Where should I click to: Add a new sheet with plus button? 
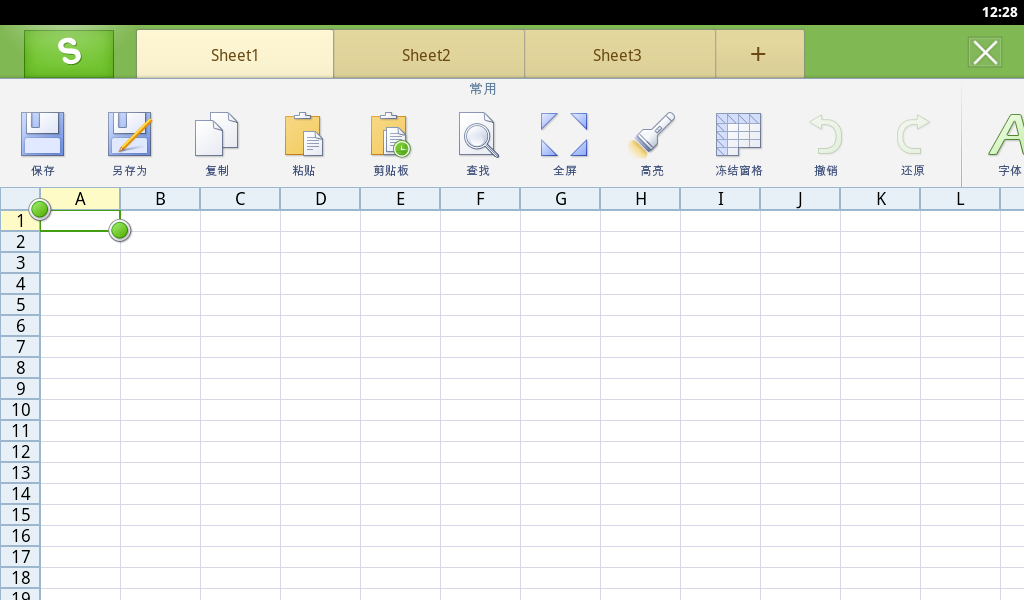[x=758, y=55]
